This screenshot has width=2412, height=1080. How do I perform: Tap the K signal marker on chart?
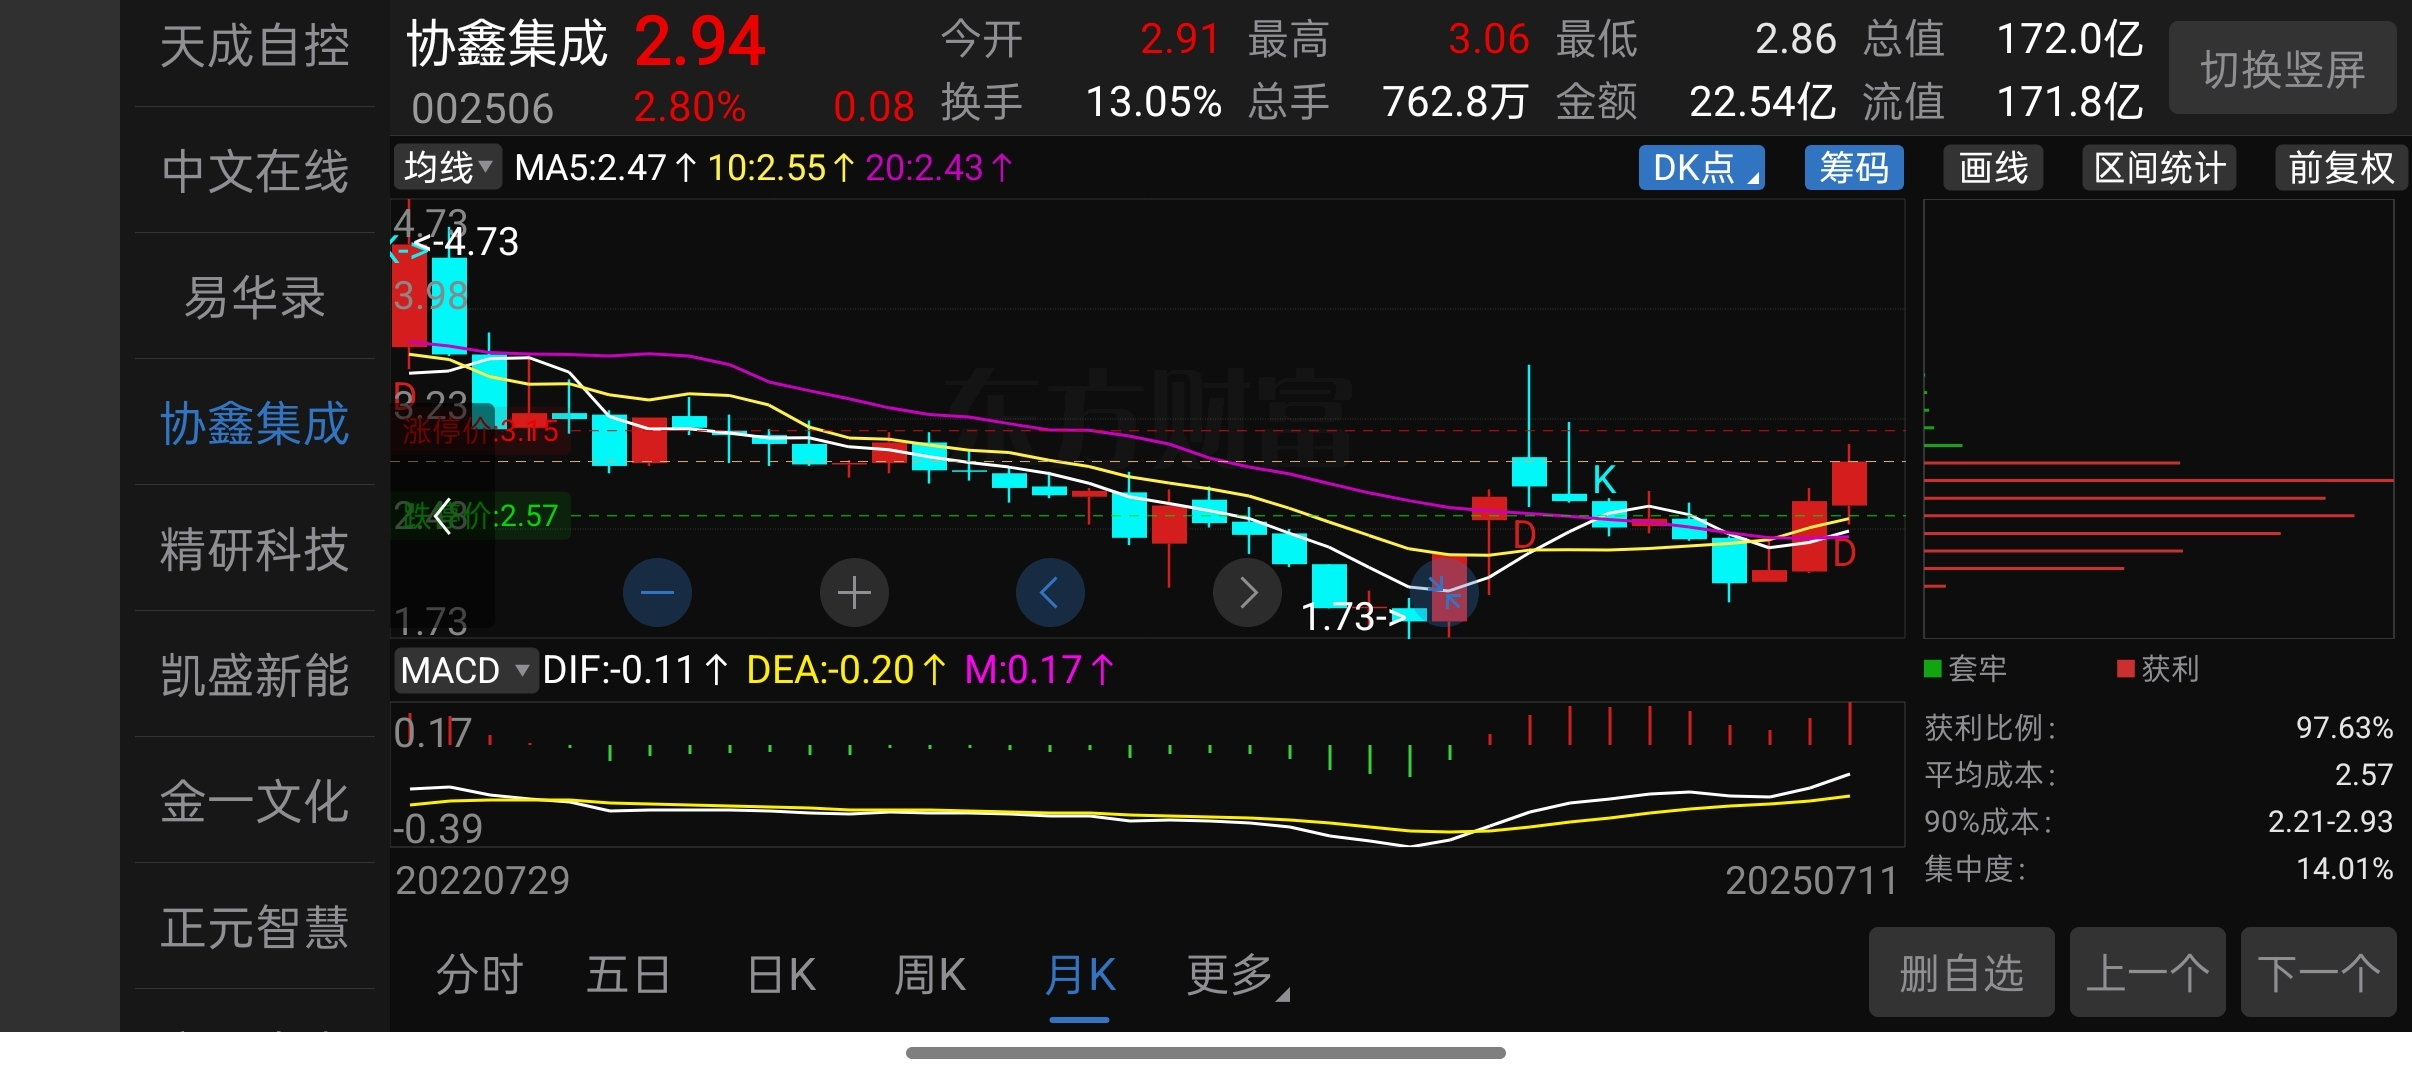(1604, 479)
